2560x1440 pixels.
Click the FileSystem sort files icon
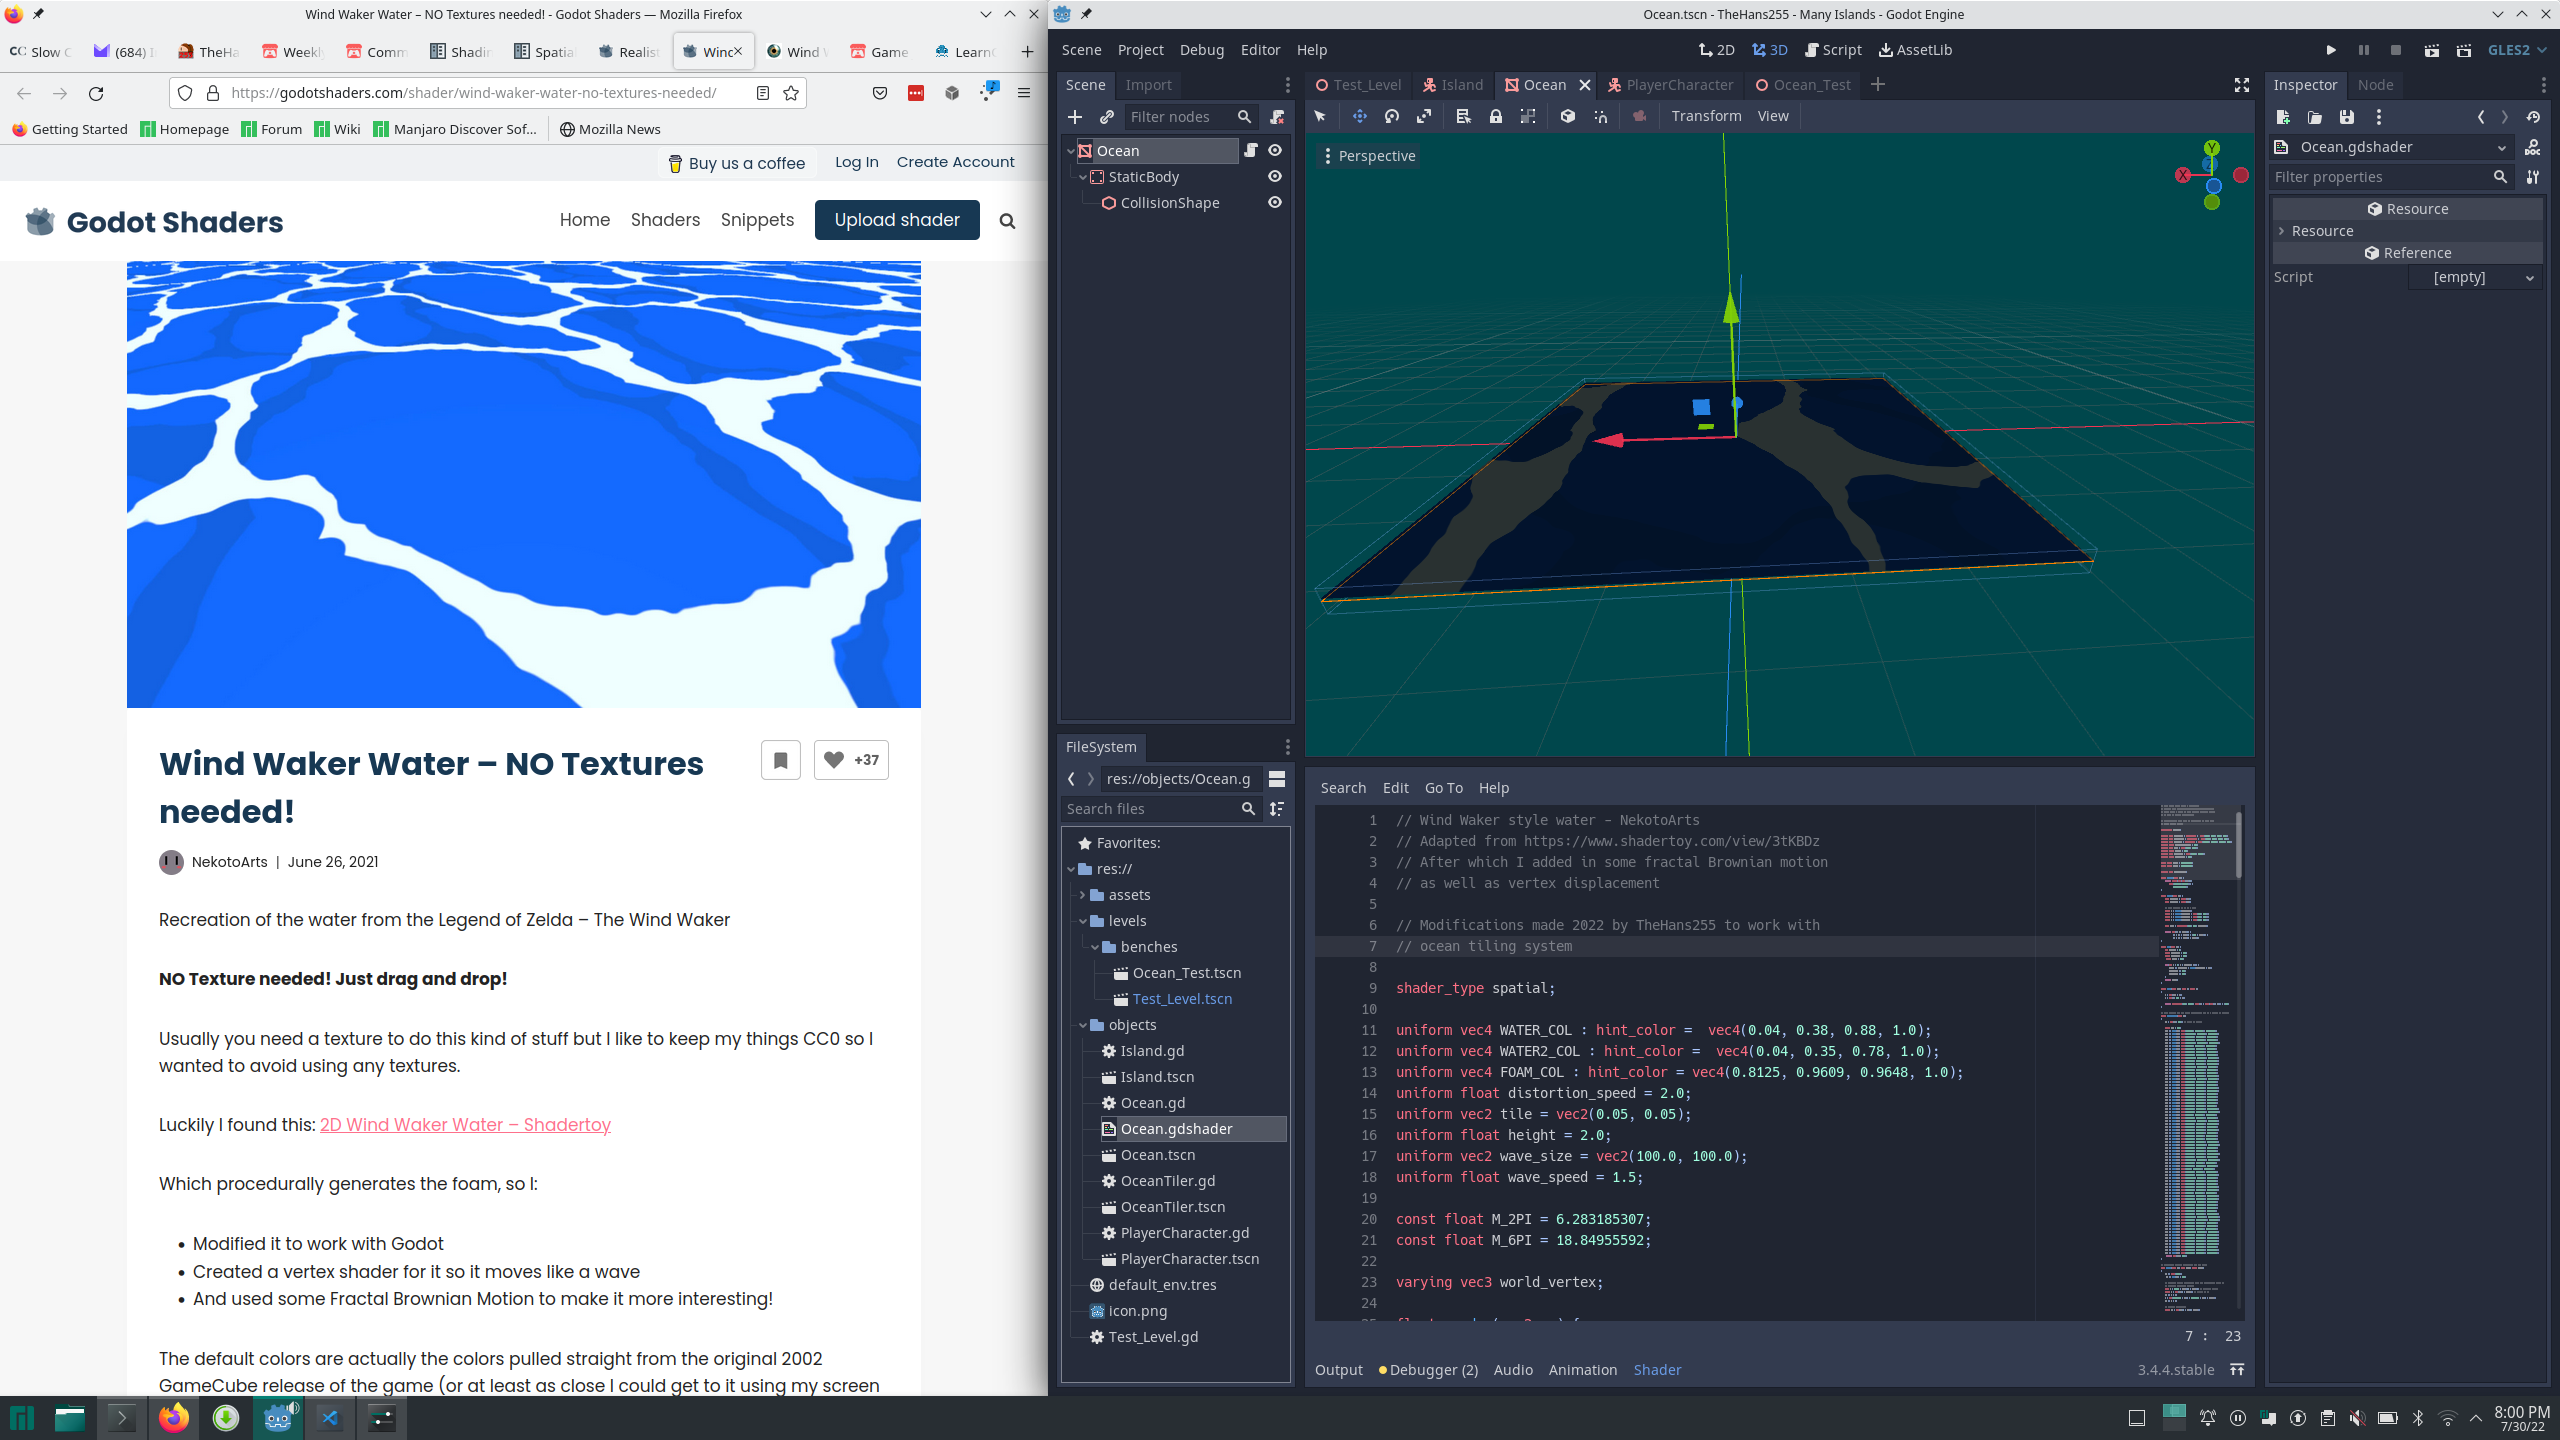click(1277, 809)
